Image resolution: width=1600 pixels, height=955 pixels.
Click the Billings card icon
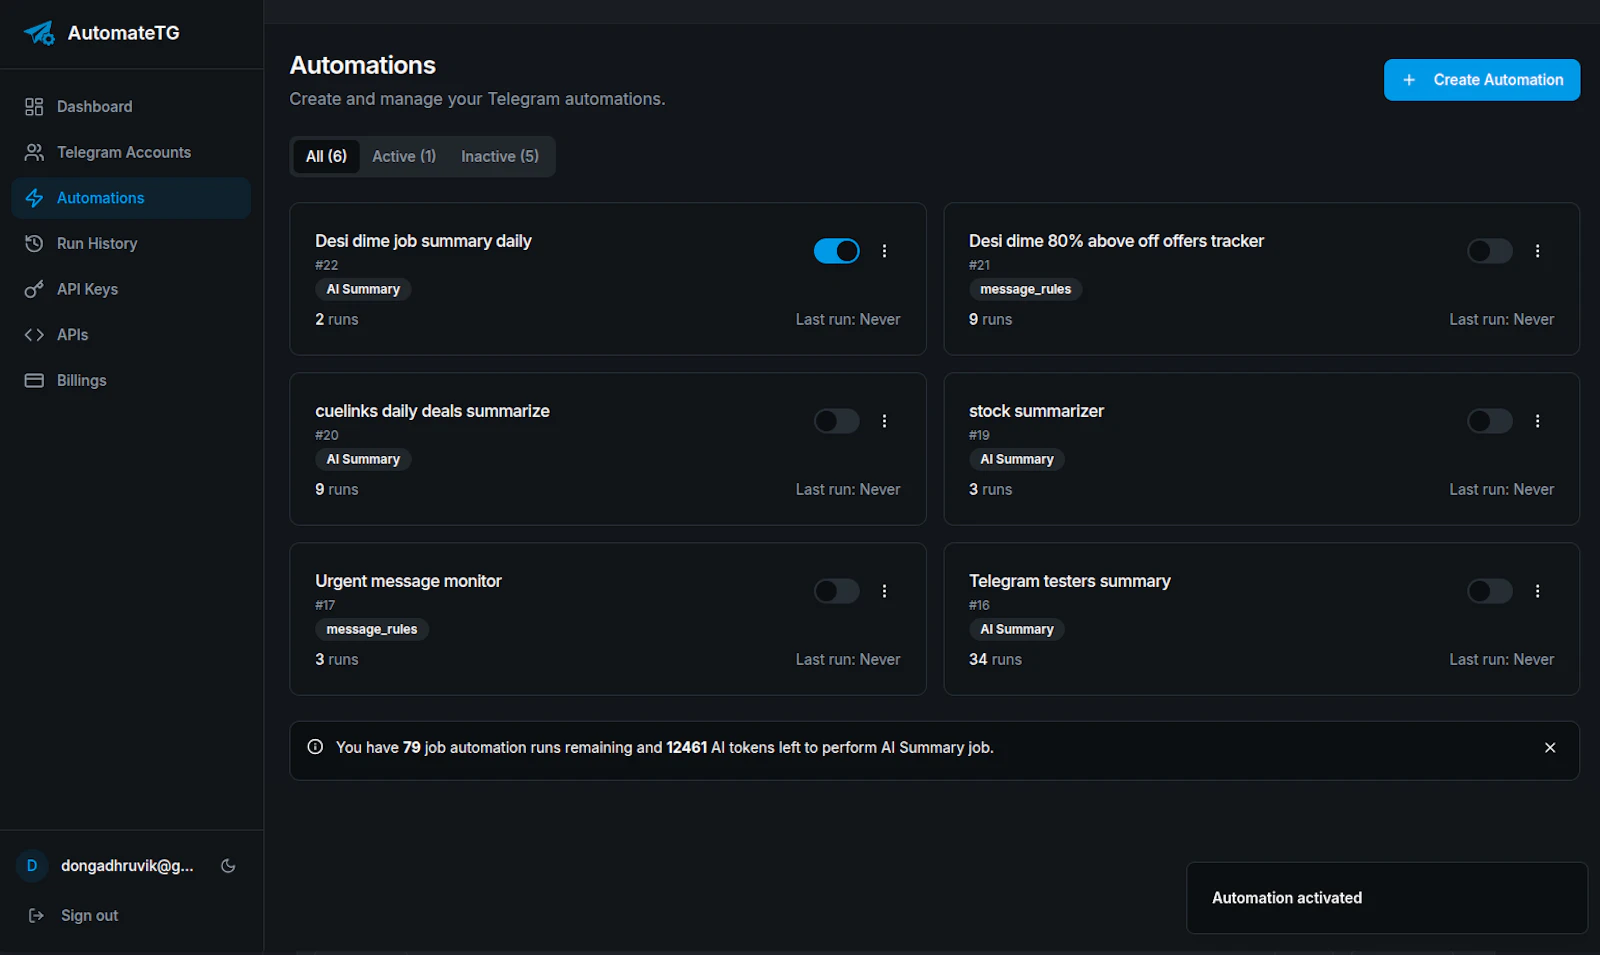pos(34,380)
